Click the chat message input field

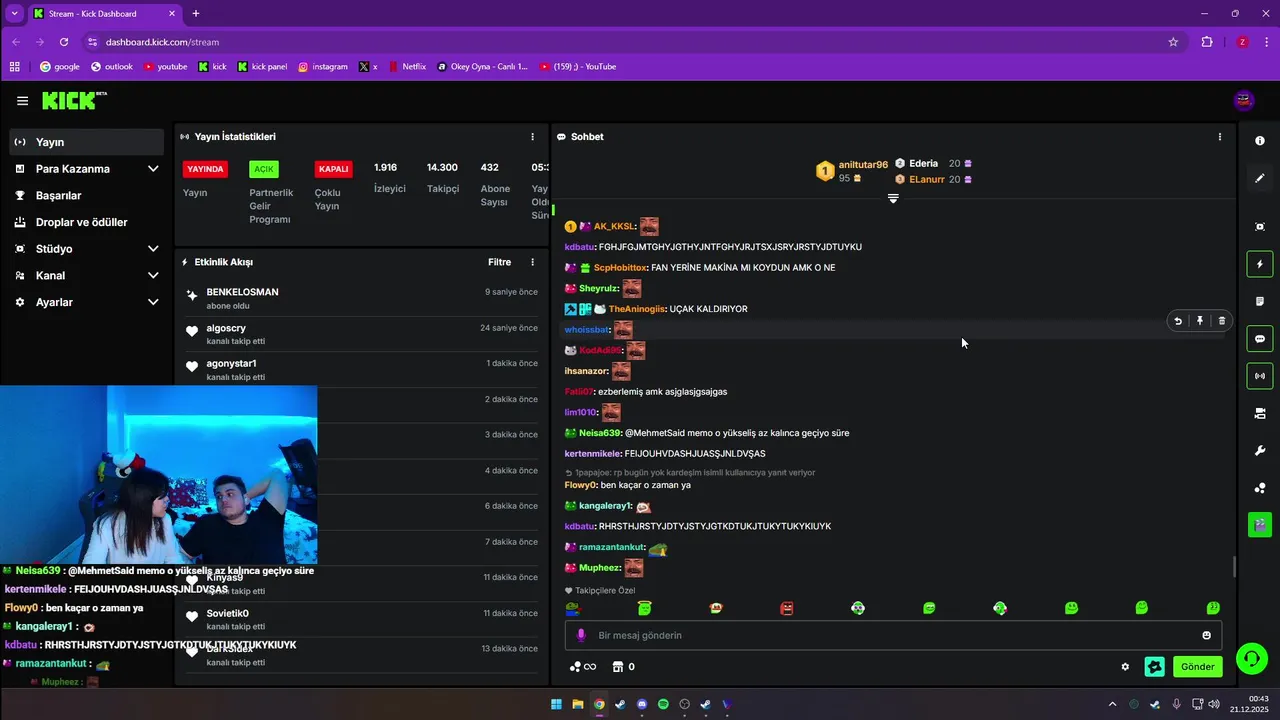click(x=893, y=635)
